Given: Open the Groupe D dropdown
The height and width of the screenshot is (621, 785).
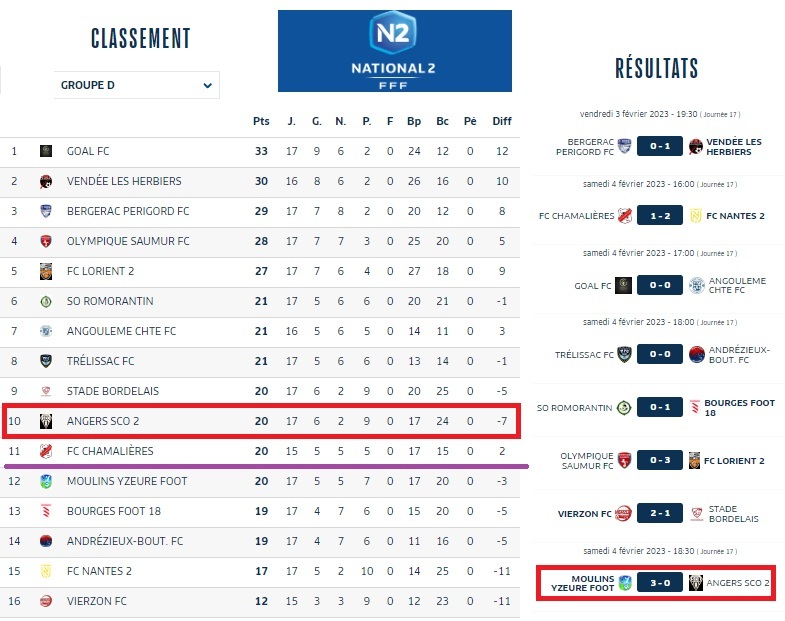Looking at the screenshot, I should coord(136,85).
